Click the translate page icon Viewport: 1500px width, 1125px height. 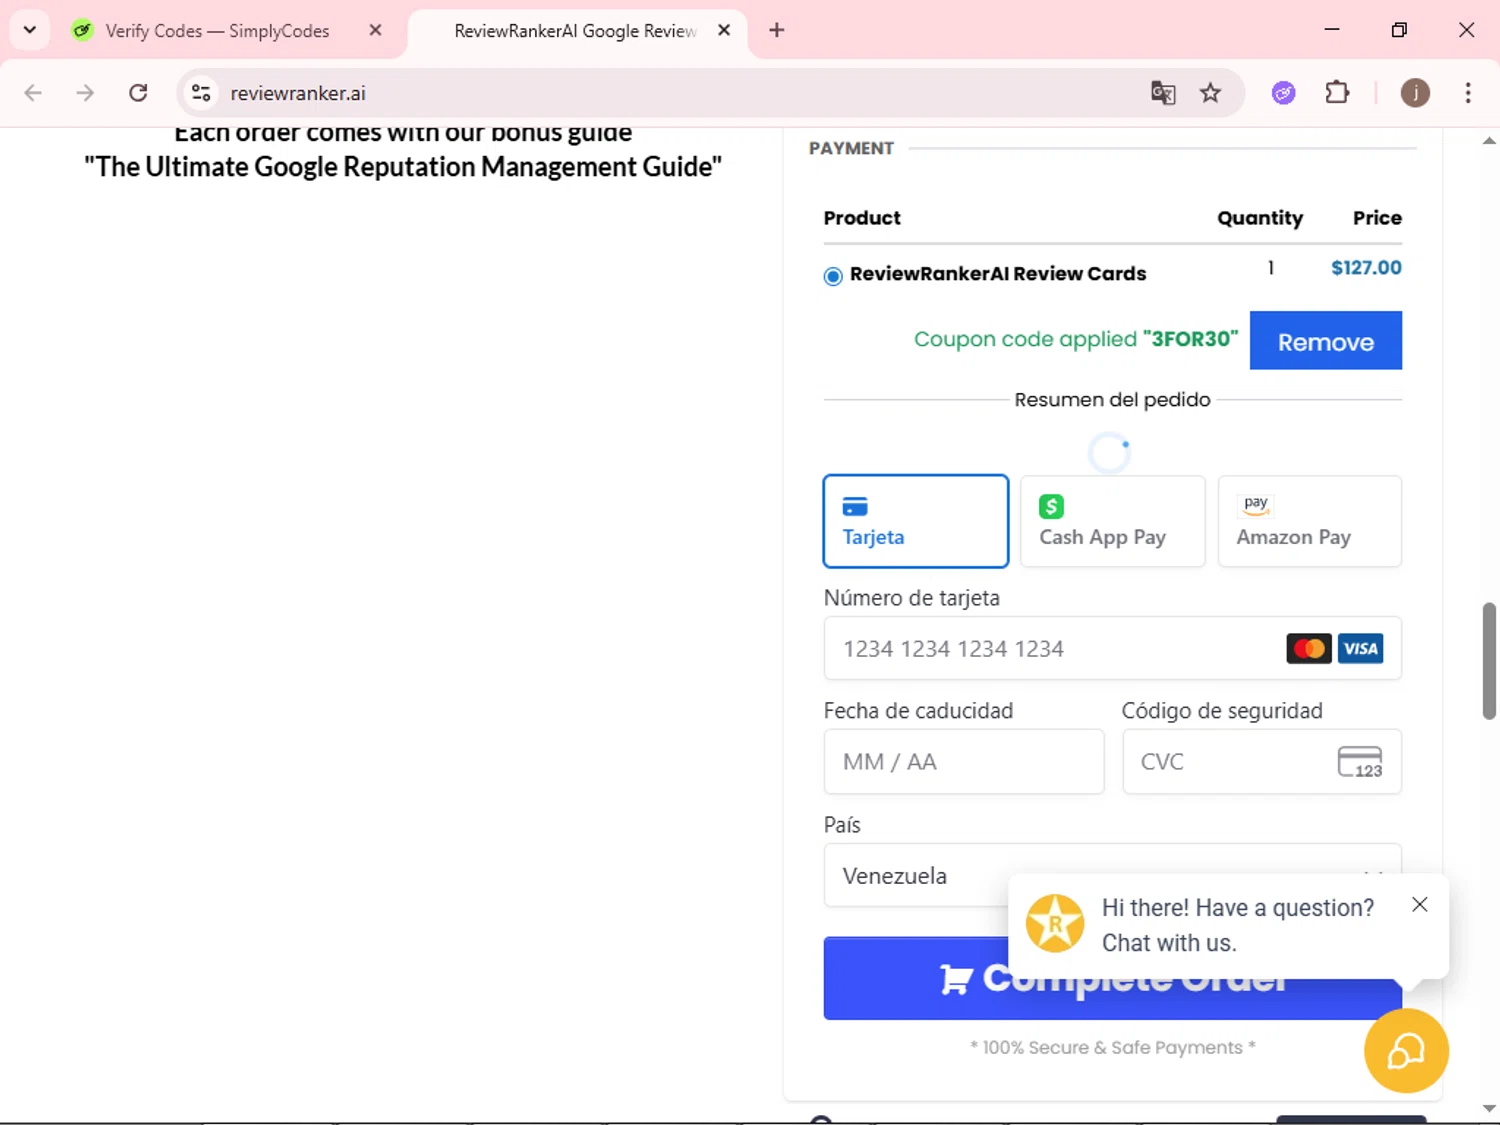[1163, 93]
